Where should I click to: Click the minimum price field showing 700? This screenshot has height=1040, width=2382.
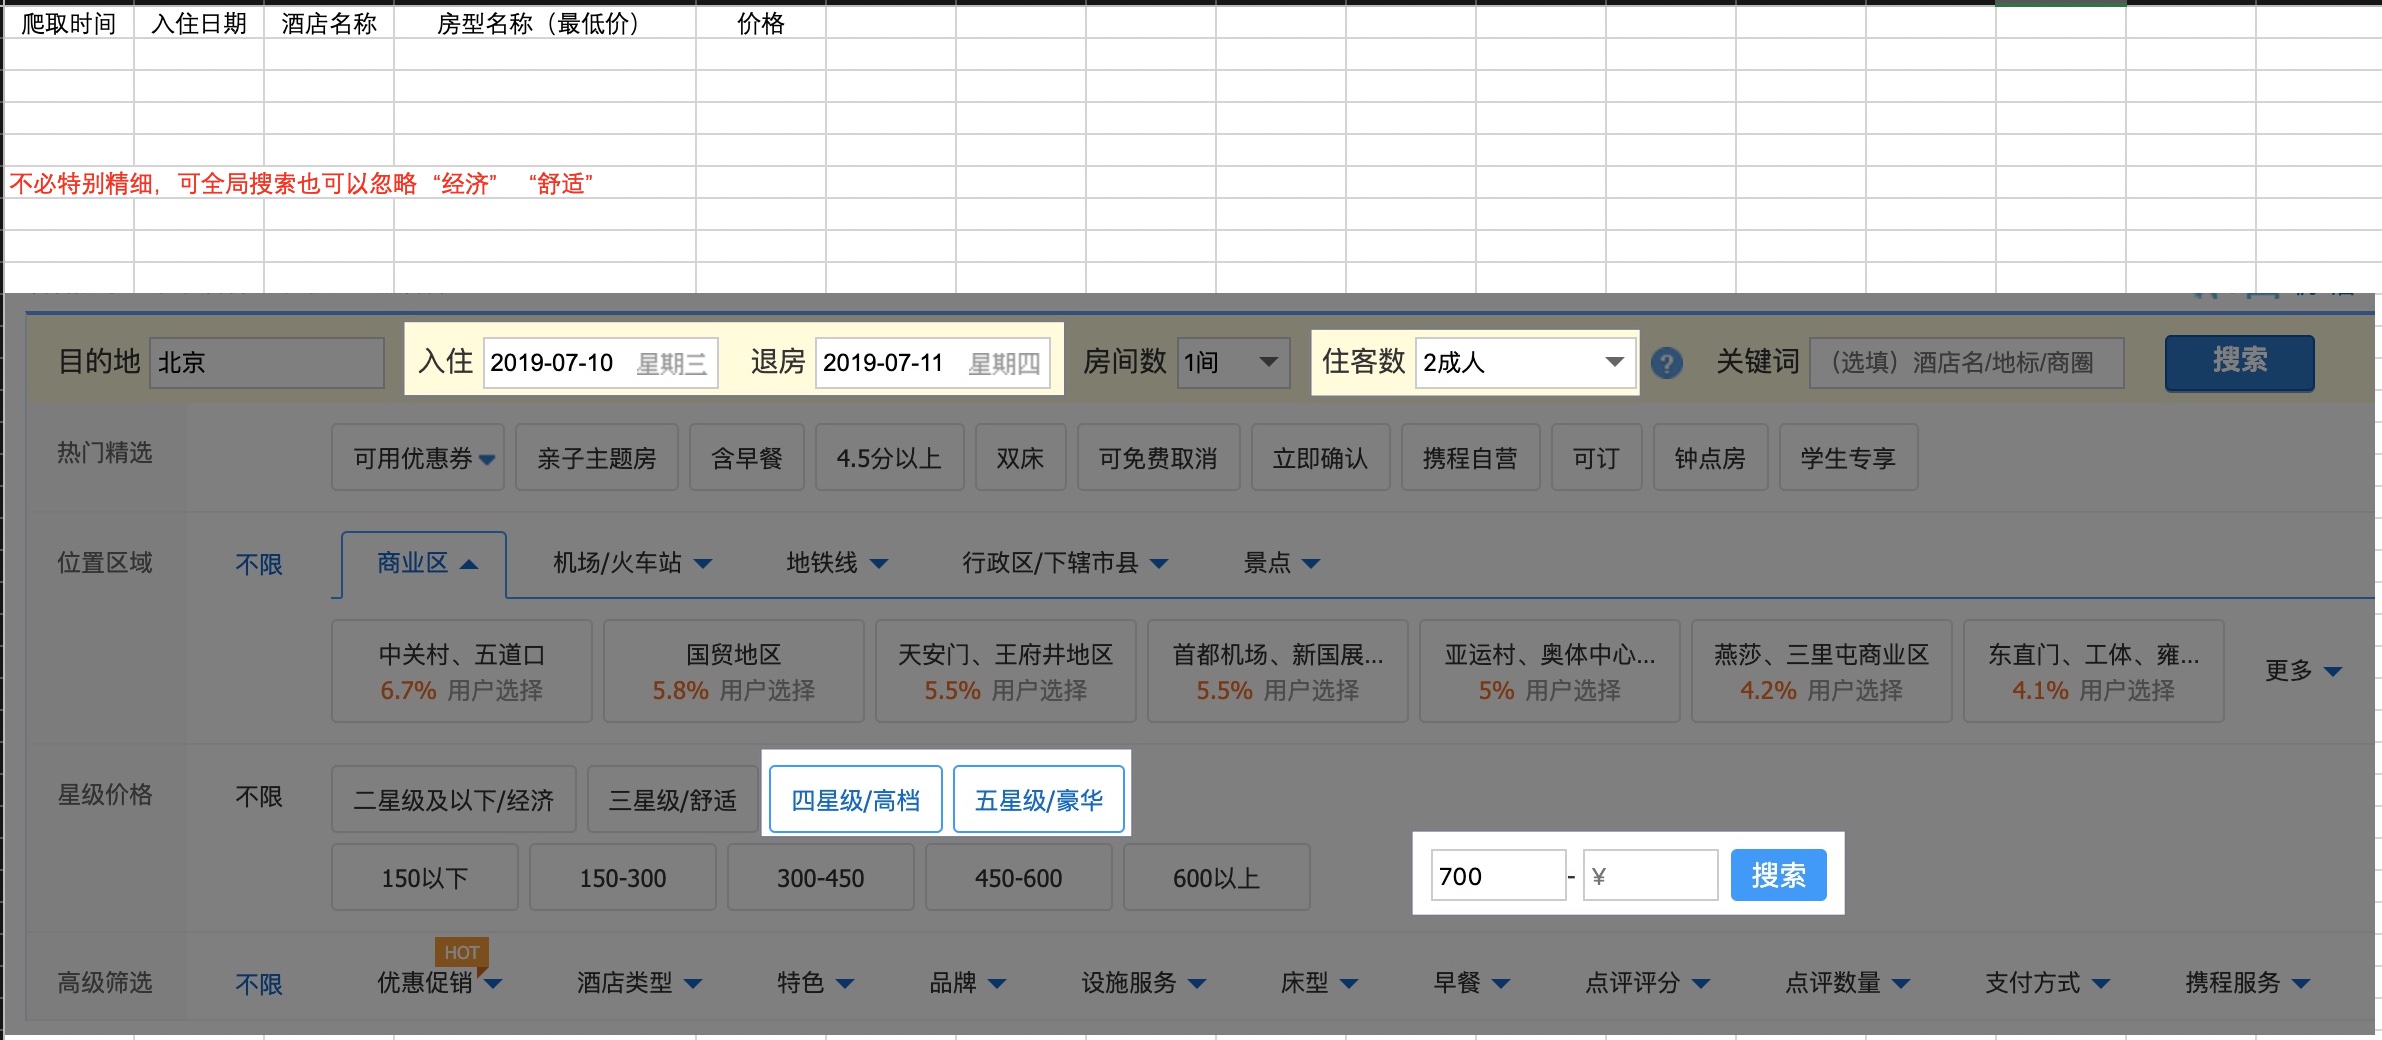[x=1498, y=875]
